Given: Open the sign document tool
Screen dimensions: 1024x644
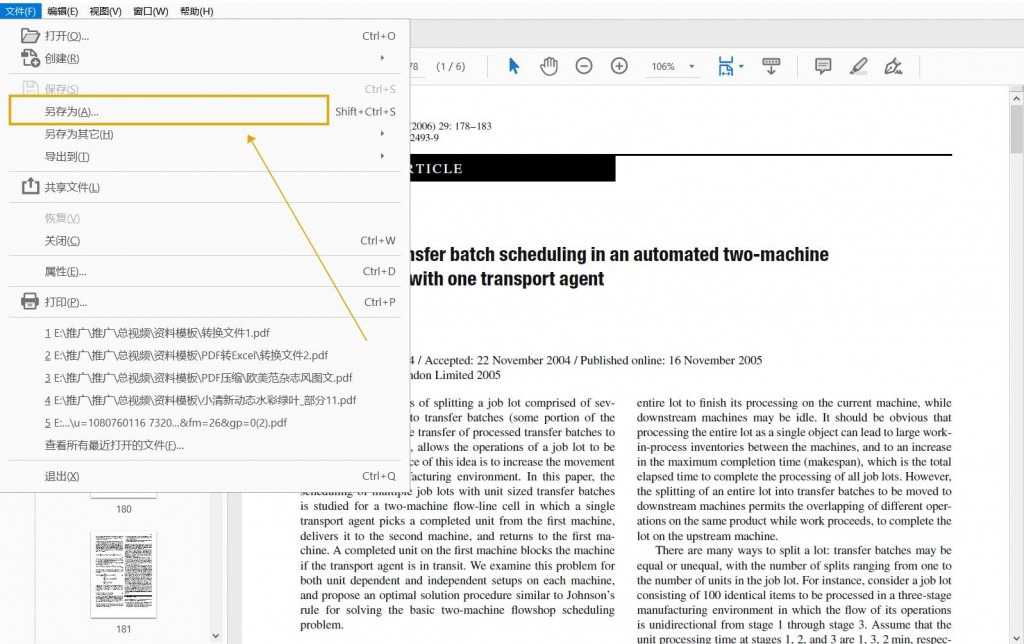Looking at the screenshot, I should [x=893, y=66].
